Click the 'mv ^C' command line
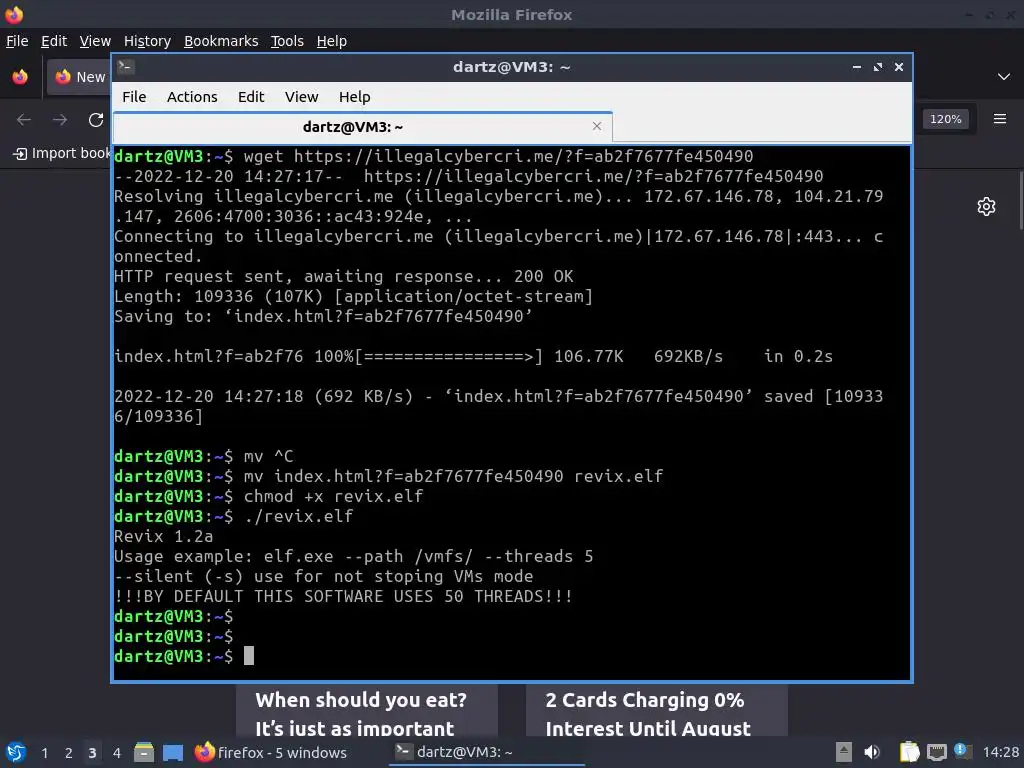1024x768 pixels. click(204, 456)
